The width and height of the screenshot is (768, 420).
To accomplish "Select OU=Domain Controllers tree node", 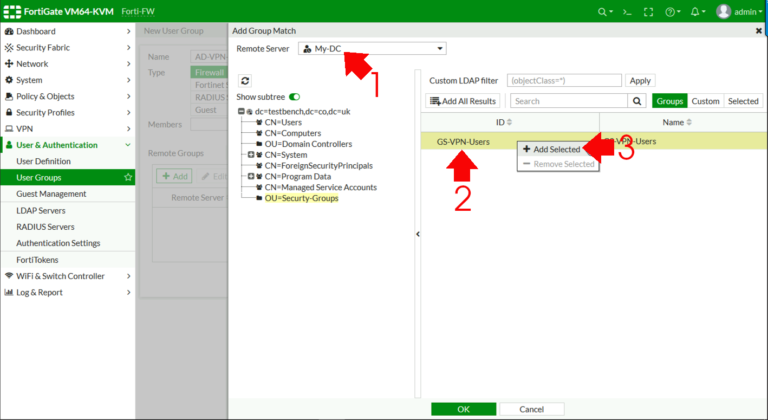I will pyautogui.click(x=308, y=144).
